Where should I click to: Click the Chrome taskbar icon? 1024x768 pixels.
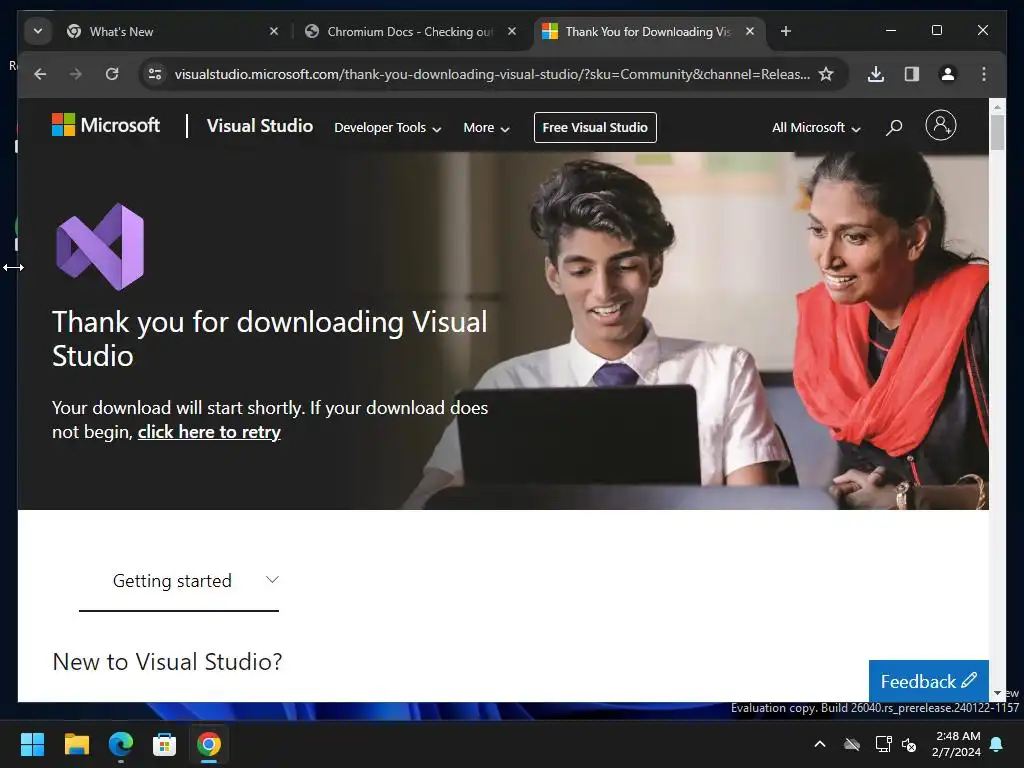click(x=209, y=744)
